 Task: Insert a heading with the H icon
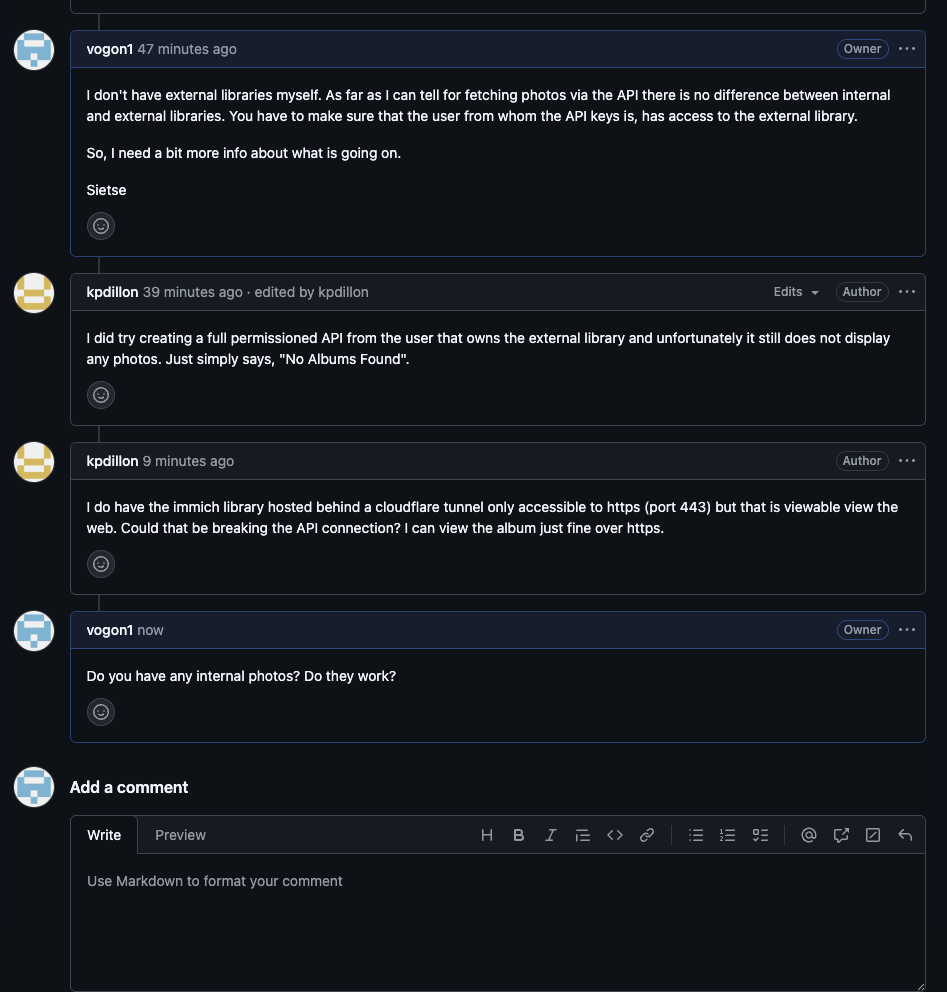487,835
